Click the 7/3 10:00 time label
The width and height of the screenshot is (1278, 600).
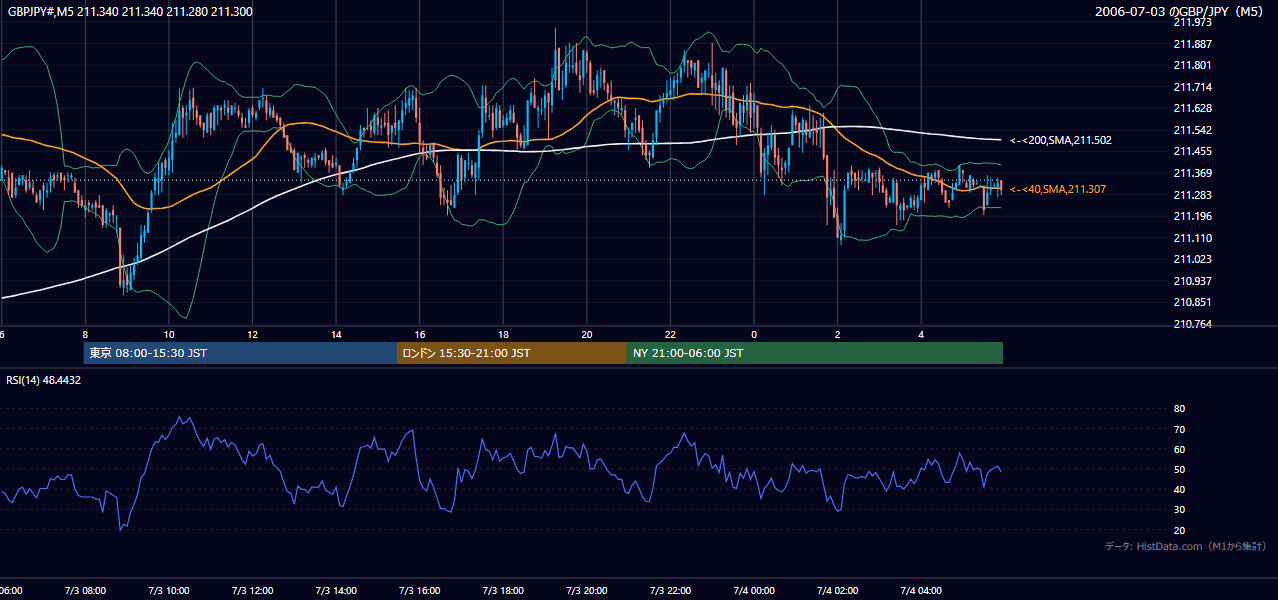click(x=169, y=591)
